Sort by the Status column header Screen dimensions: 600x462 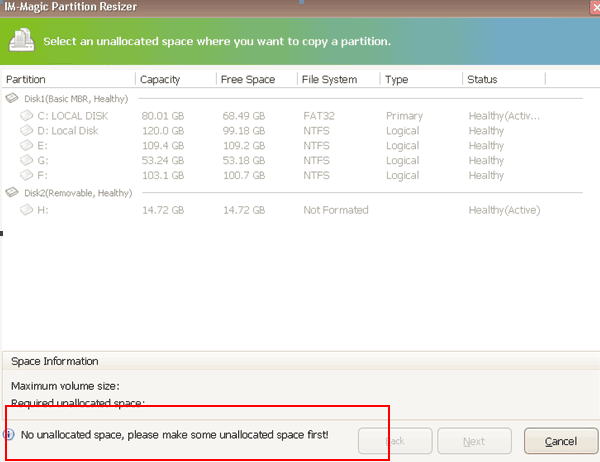tap(482, 79)
